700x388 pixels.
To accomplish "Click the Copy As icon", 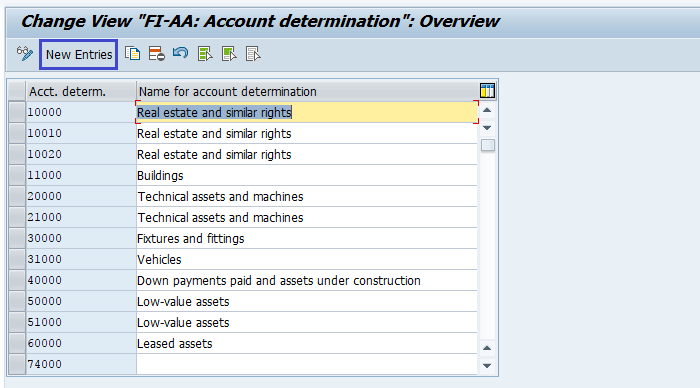I will point(133,54).
